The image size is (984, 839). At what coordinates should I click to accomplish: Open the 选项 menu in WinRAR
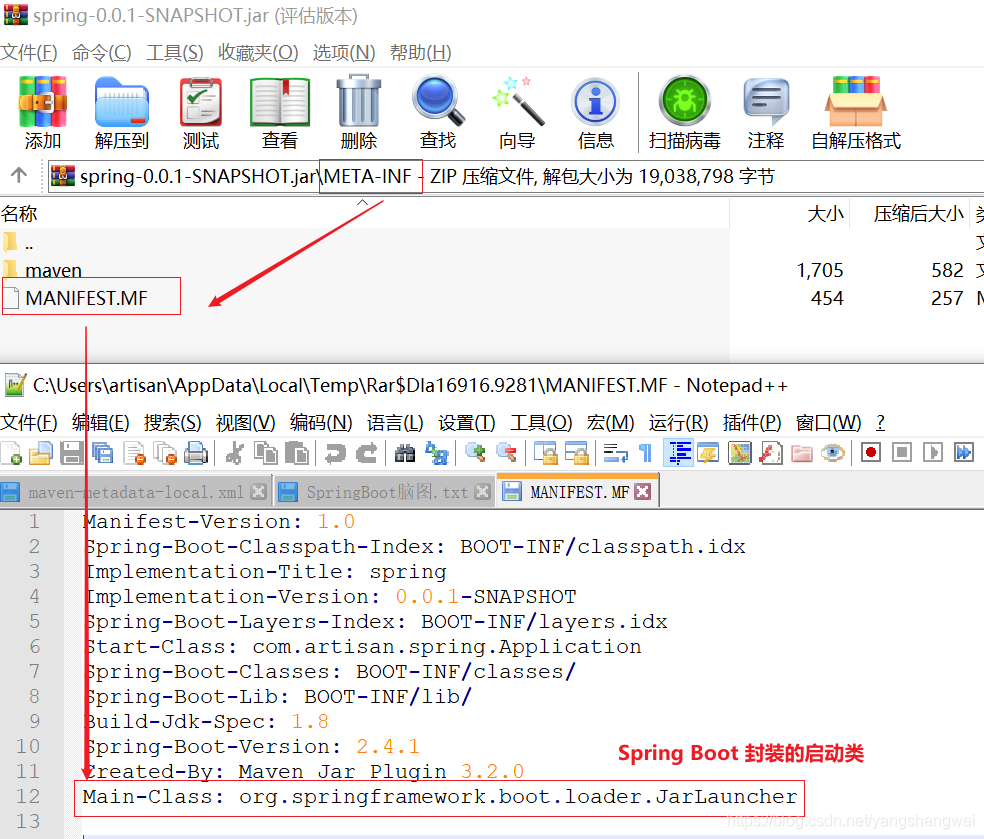tap(343, 52)
